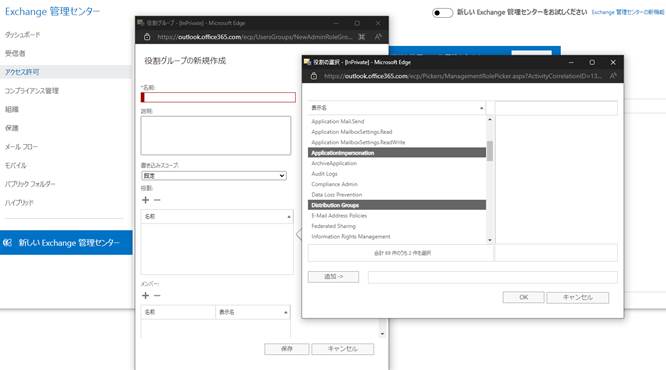
Task: Click the role list vertical scrollbar thumb
Action: [490, 151]
